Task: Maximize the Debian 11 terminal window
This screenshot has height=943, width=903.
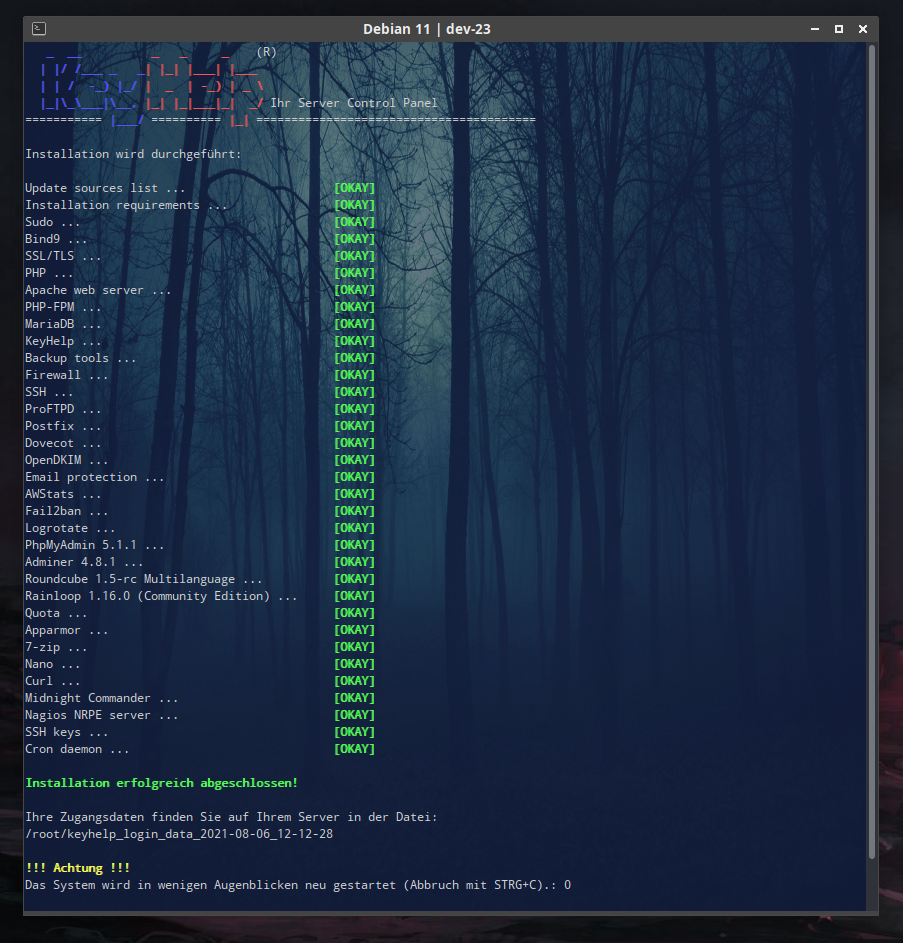Action: [x=839, y=29]
